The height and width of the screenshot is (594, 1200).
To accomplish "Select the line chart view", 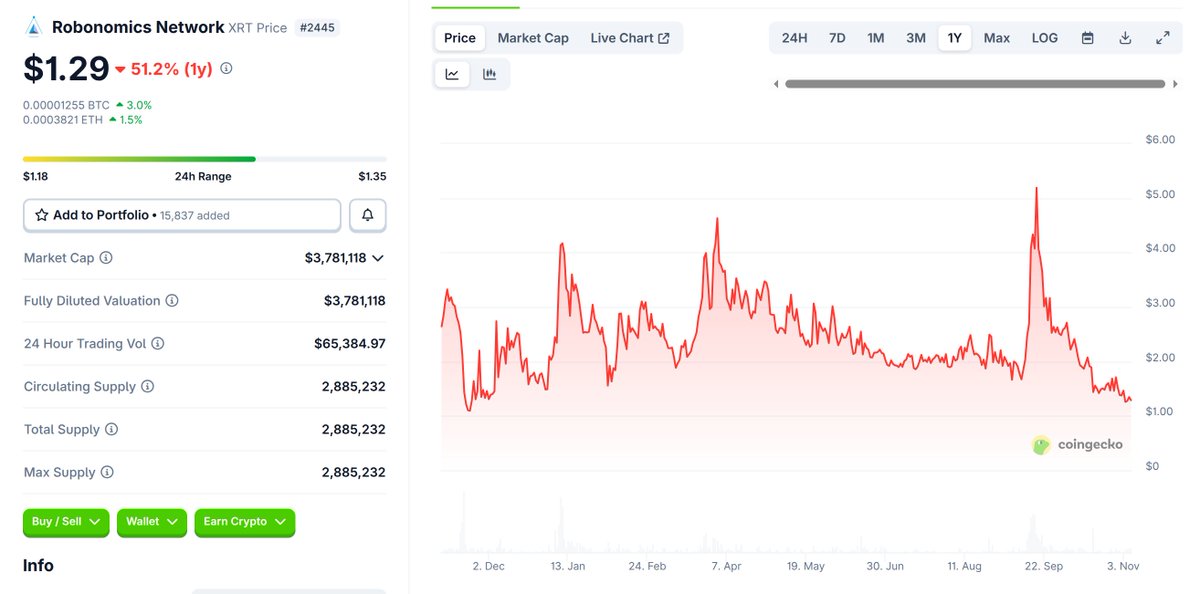I will pos(452,73).
